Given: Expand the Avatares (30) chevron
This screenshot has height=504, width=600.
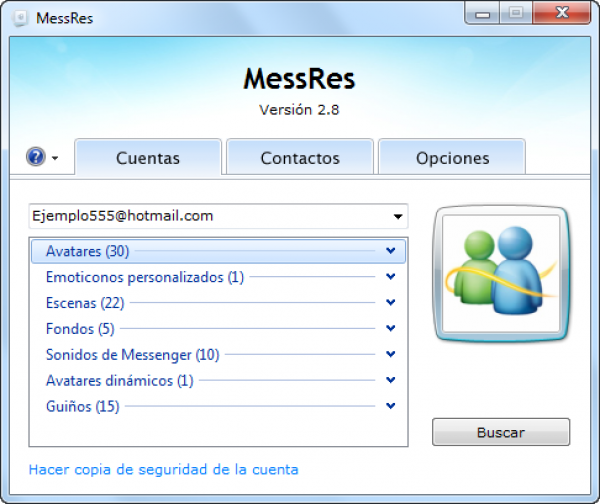Looking at the screenshot, I should 391,251.
